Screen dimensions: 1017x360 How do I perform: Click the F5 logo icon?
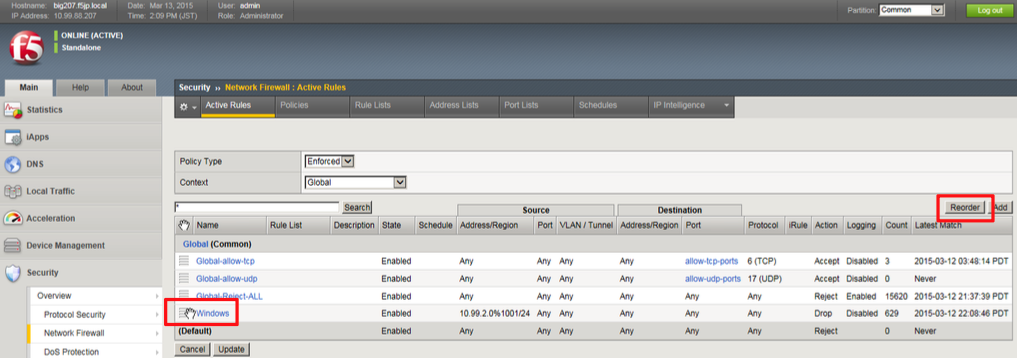27,47
